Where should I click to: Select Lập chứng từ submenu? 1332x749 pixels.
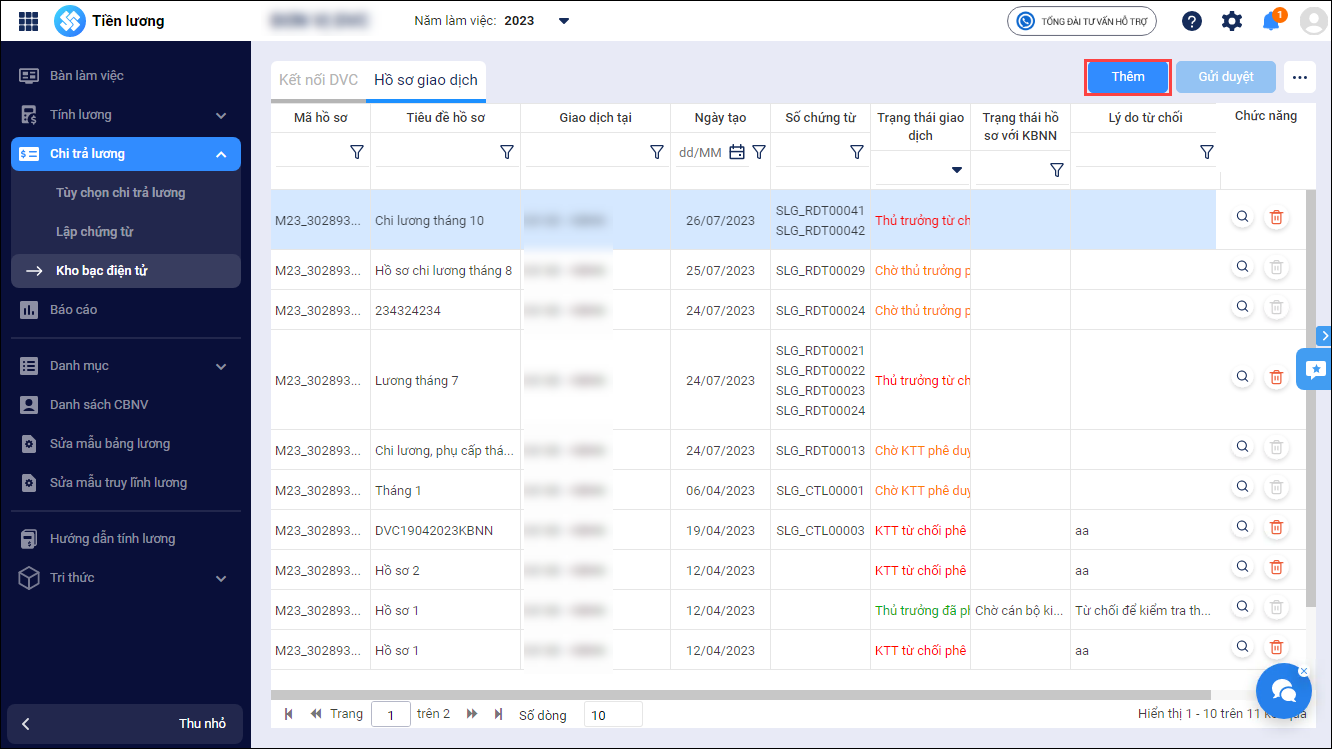click(95, 232)
